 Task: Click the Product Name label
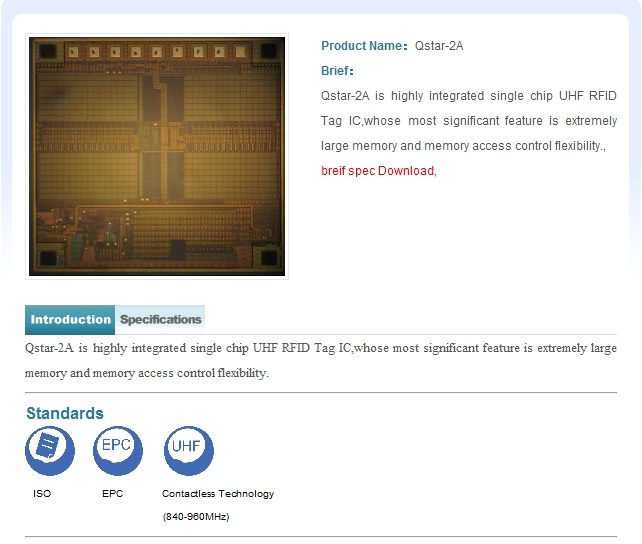[364, 46]
